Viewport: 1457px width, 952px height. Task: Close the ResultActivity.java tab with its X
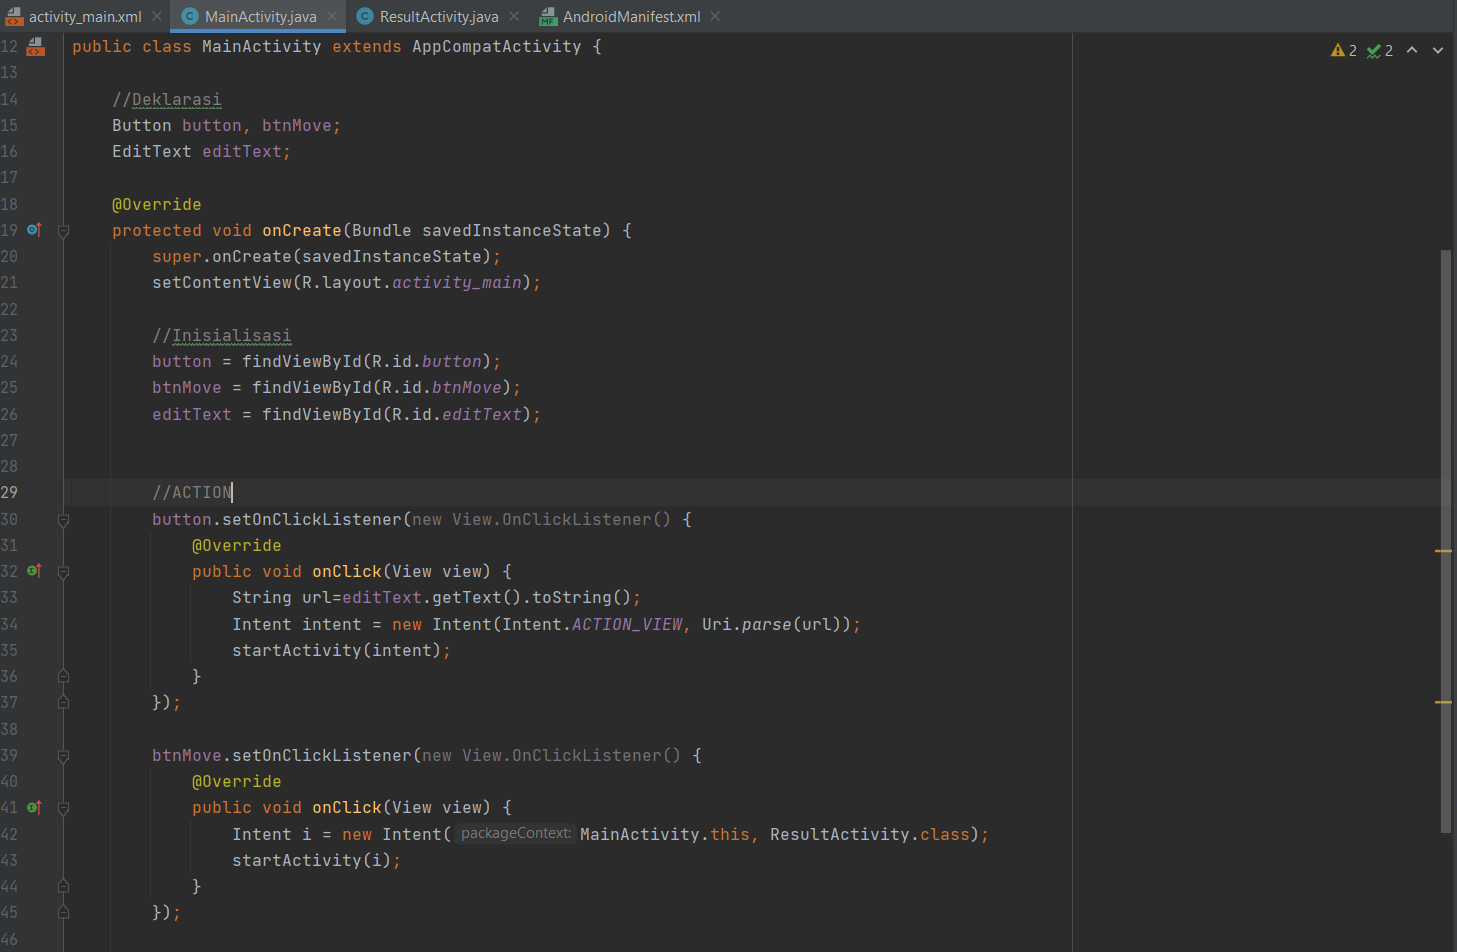[x=516, y=16]
